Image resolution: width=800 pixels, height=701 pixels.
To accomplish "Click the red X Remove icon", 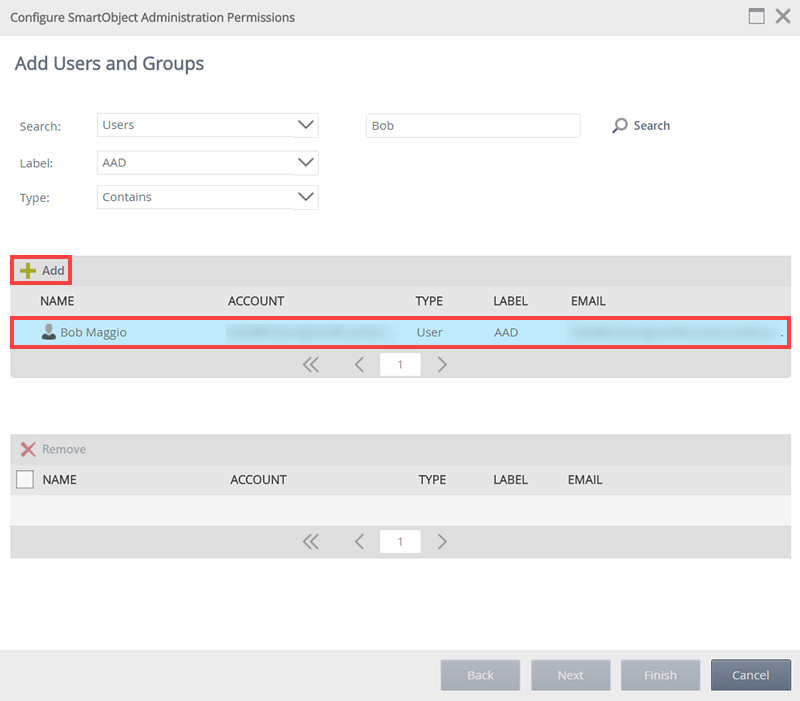I will [28, 450].
